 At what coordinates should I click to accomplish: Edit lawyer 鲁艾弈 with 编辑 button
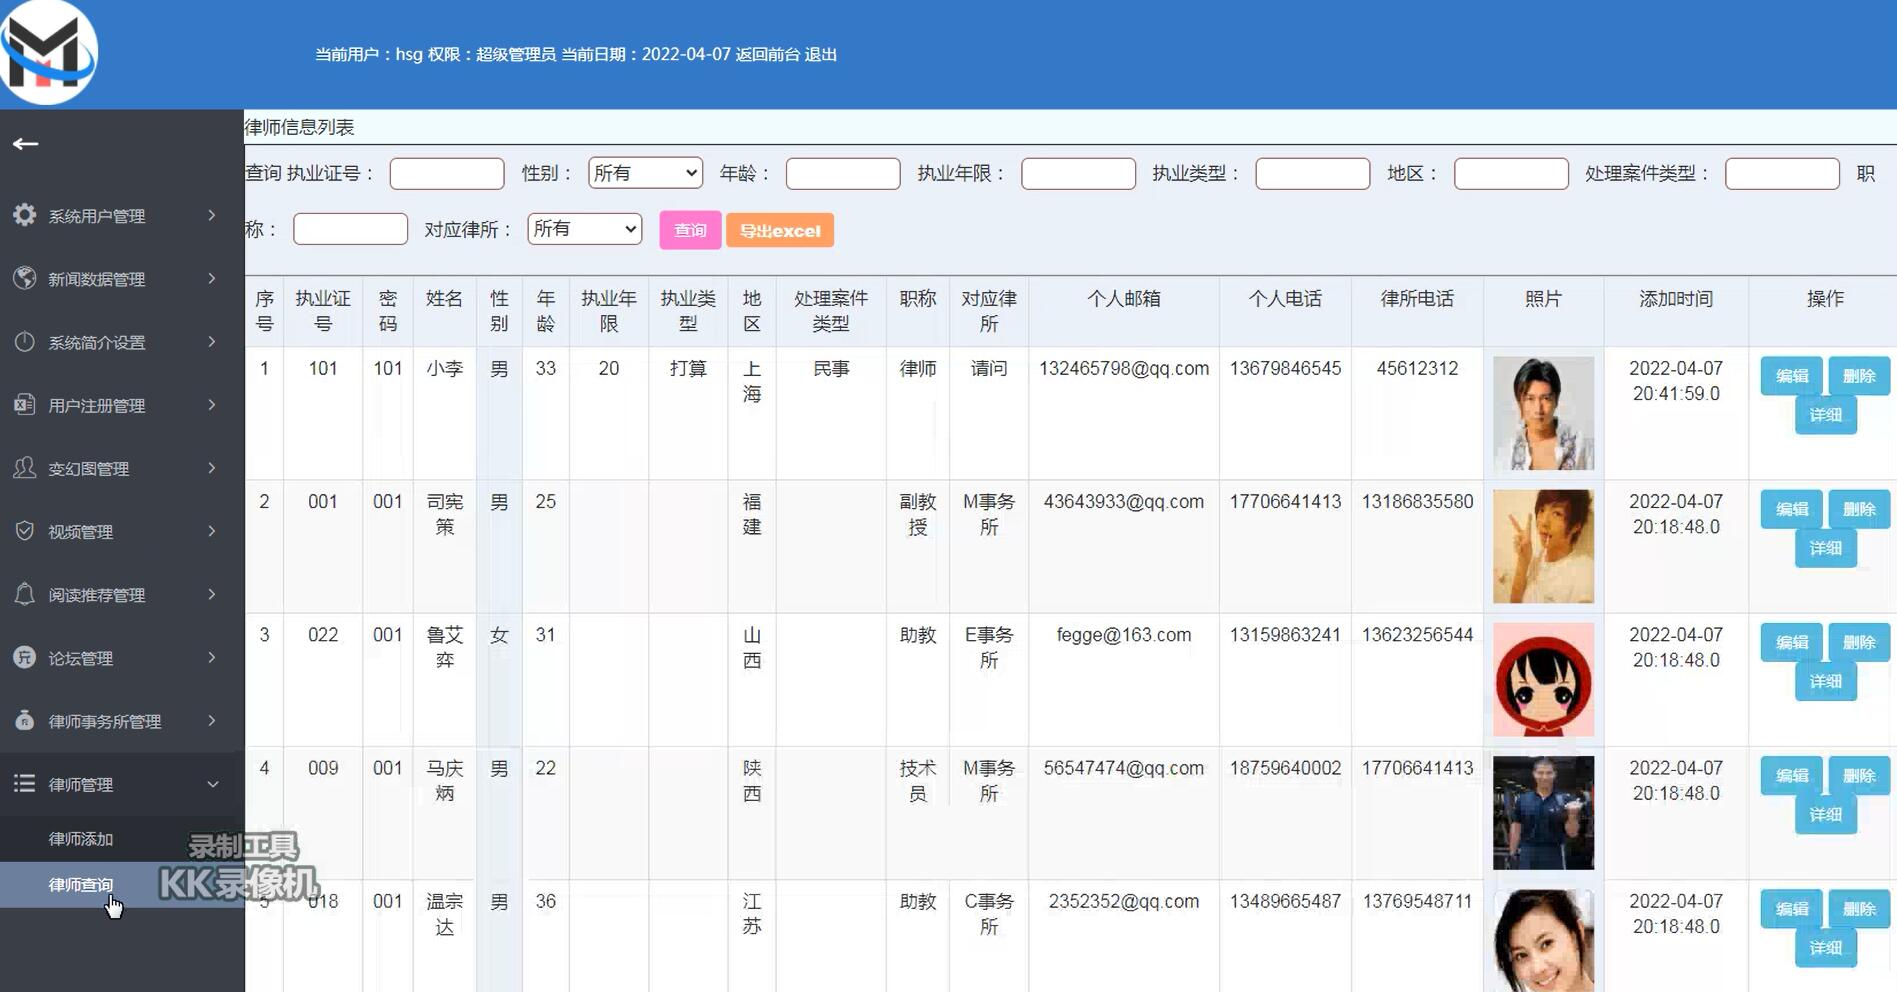(1791, 642)
